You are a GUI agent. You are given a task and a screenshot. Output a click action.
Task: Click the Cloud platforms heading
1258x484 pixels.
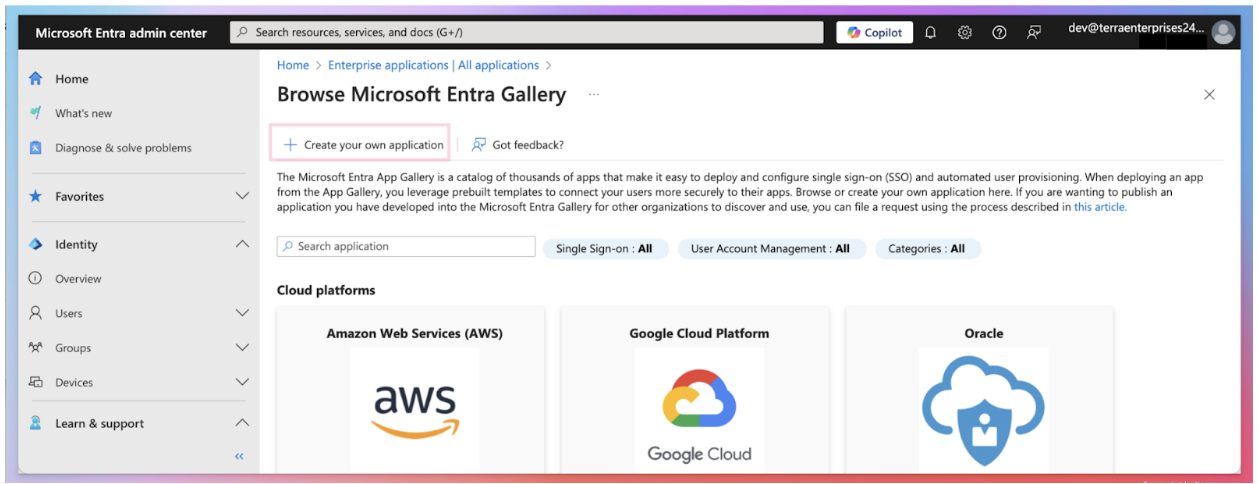click(326, 290)
